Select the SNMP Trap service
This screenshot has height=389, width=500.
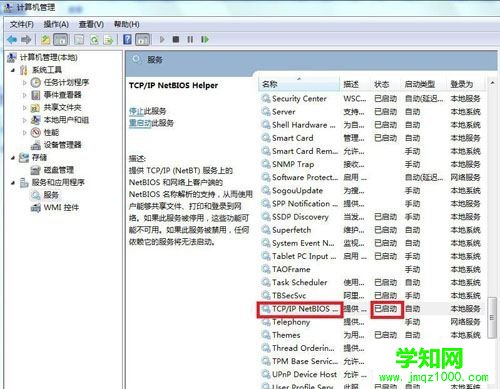[x=371, y=164]
